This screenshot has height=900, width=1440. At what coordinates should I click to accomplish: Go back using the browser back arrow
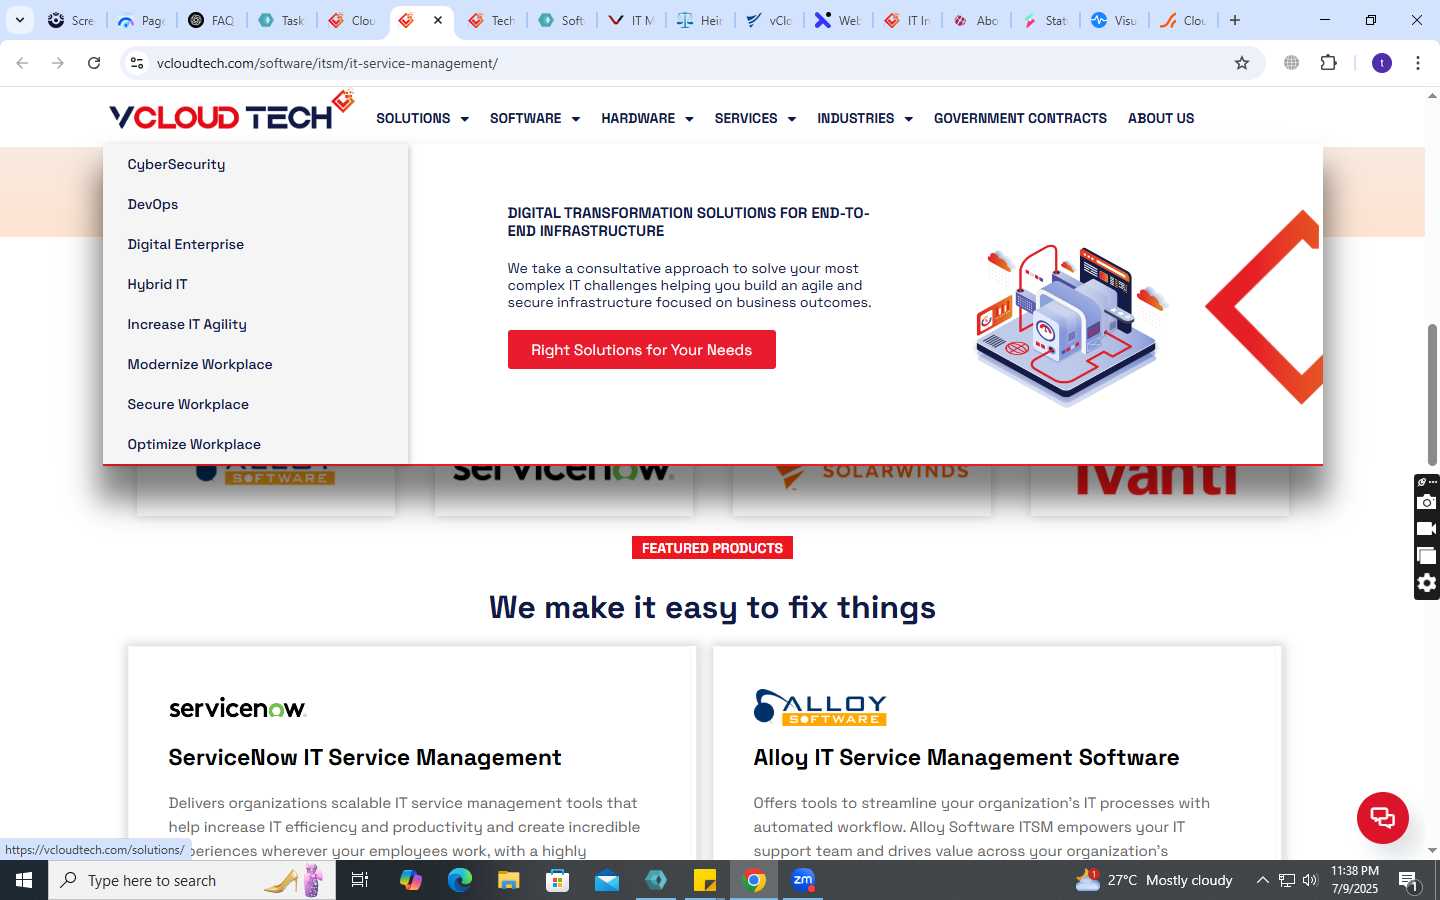coord(22,63)
